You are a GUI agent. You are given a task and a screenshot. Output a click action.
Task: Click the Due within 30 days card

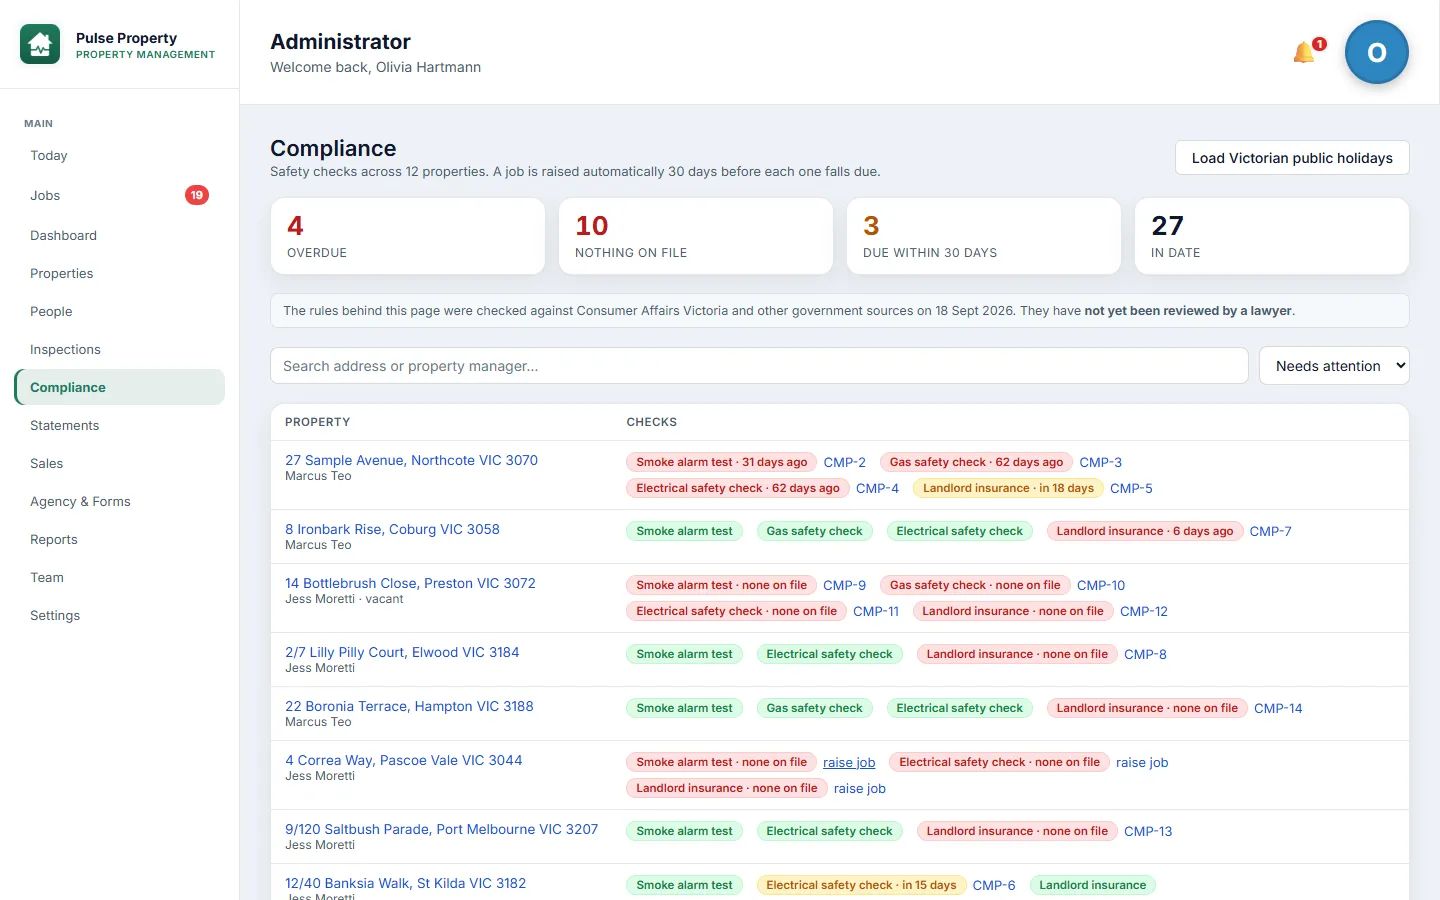point(984,236)
